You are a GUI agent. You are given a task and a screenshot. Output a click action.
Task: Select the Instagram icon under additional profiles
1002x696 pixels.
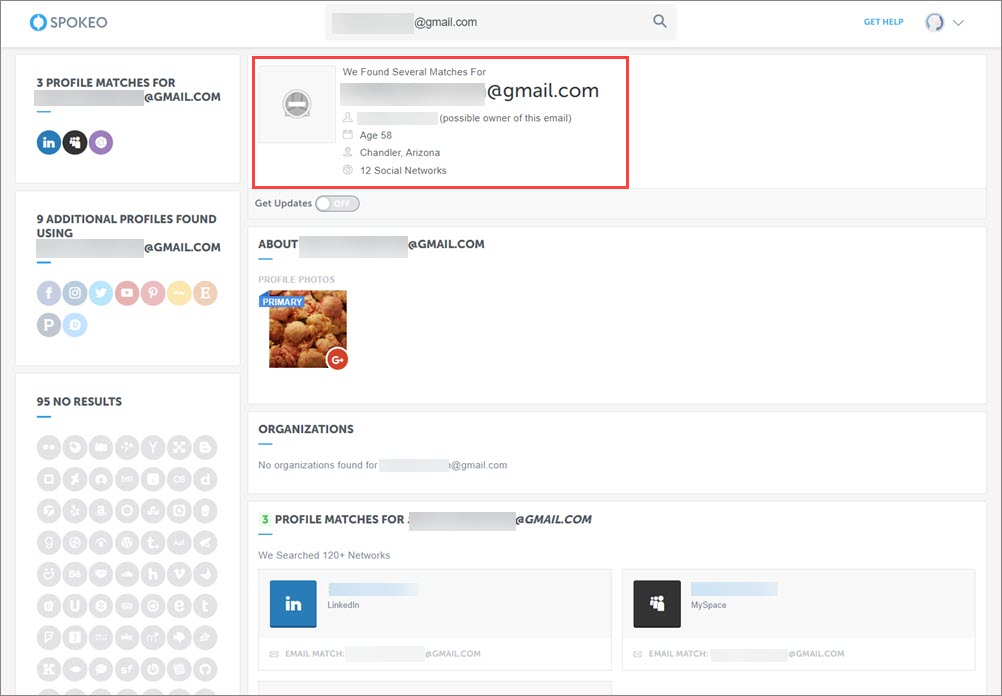75,293
